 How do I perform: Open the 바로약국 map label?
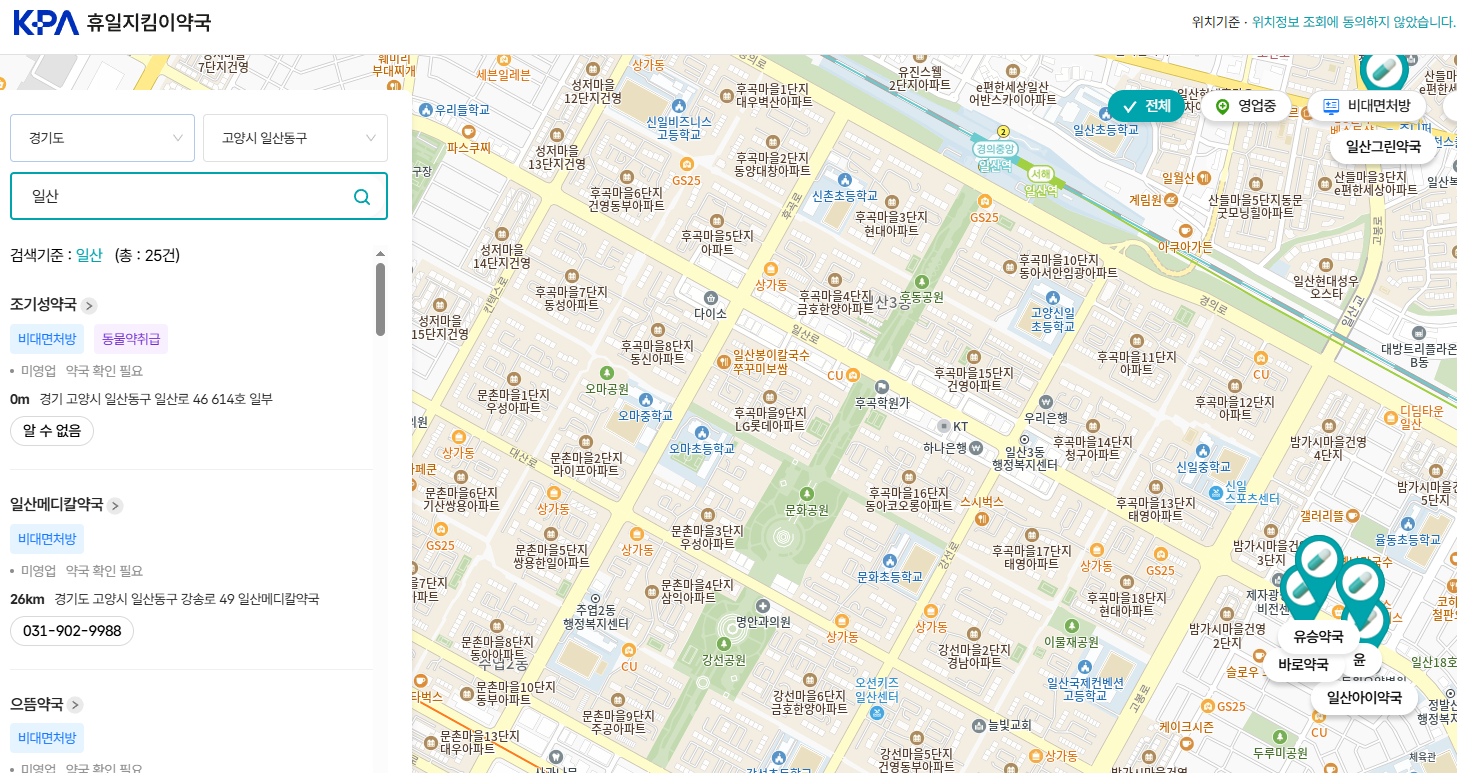(x=1303, y=664)
